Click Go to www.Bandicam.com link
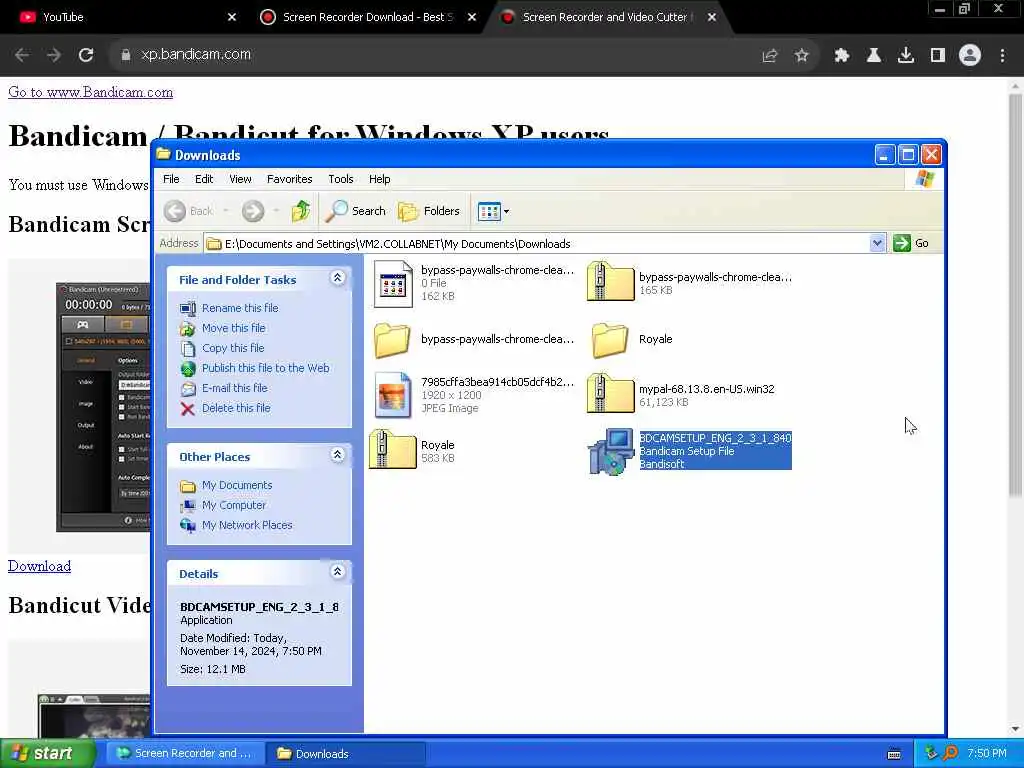Image resolution: width=1024 pixels, height=768 pixels. tap(91, 92)
